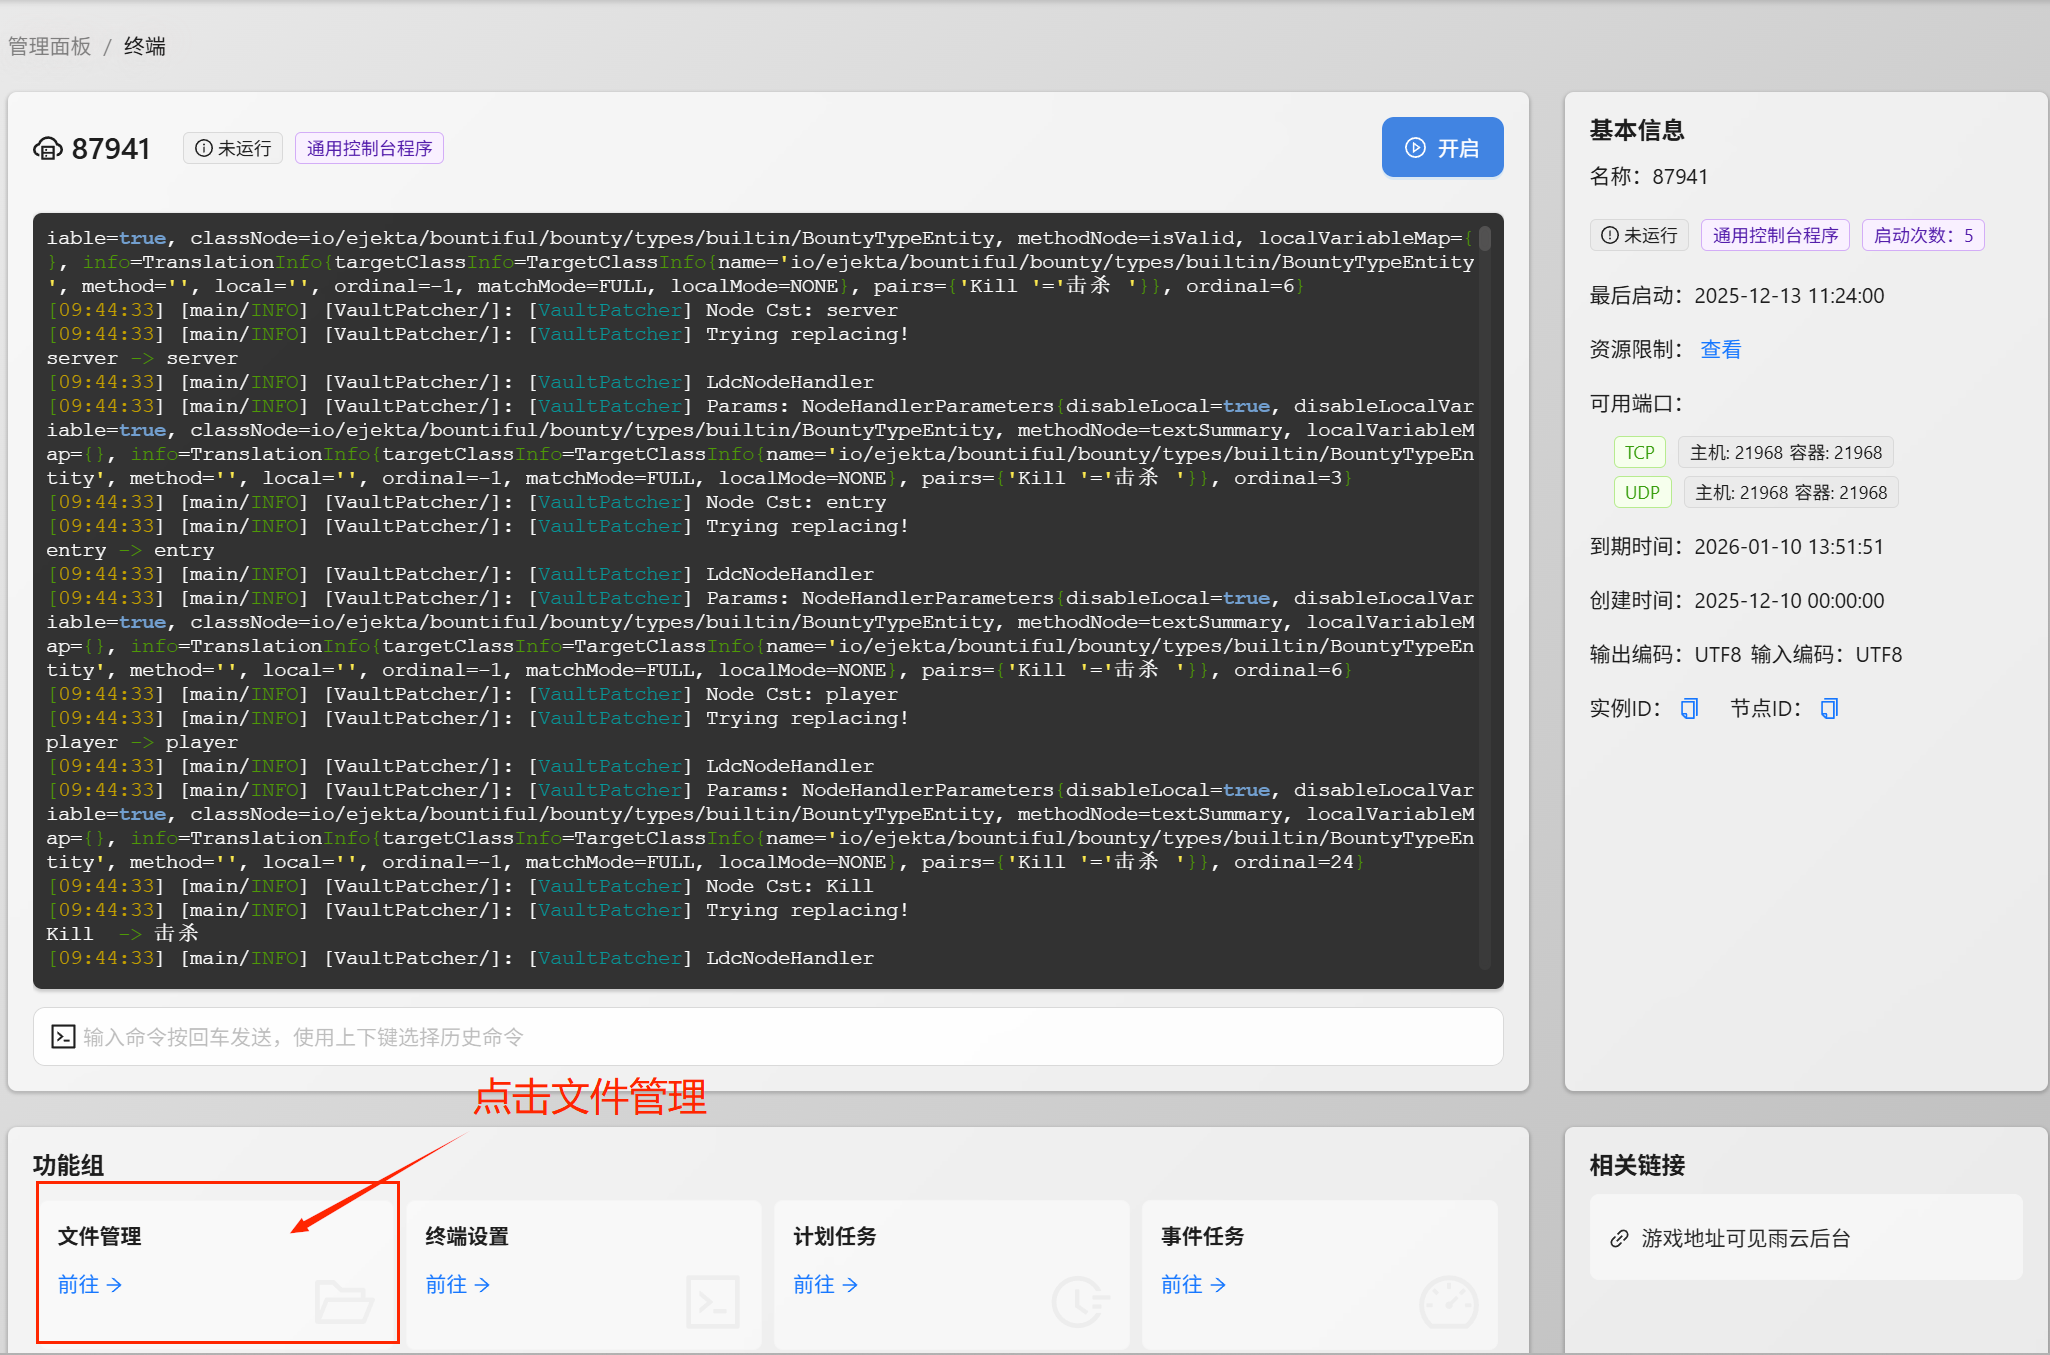The image size is (2050, 1355).
Task: Go to 事件任务 via 前往 link
Action: 1194,1285
